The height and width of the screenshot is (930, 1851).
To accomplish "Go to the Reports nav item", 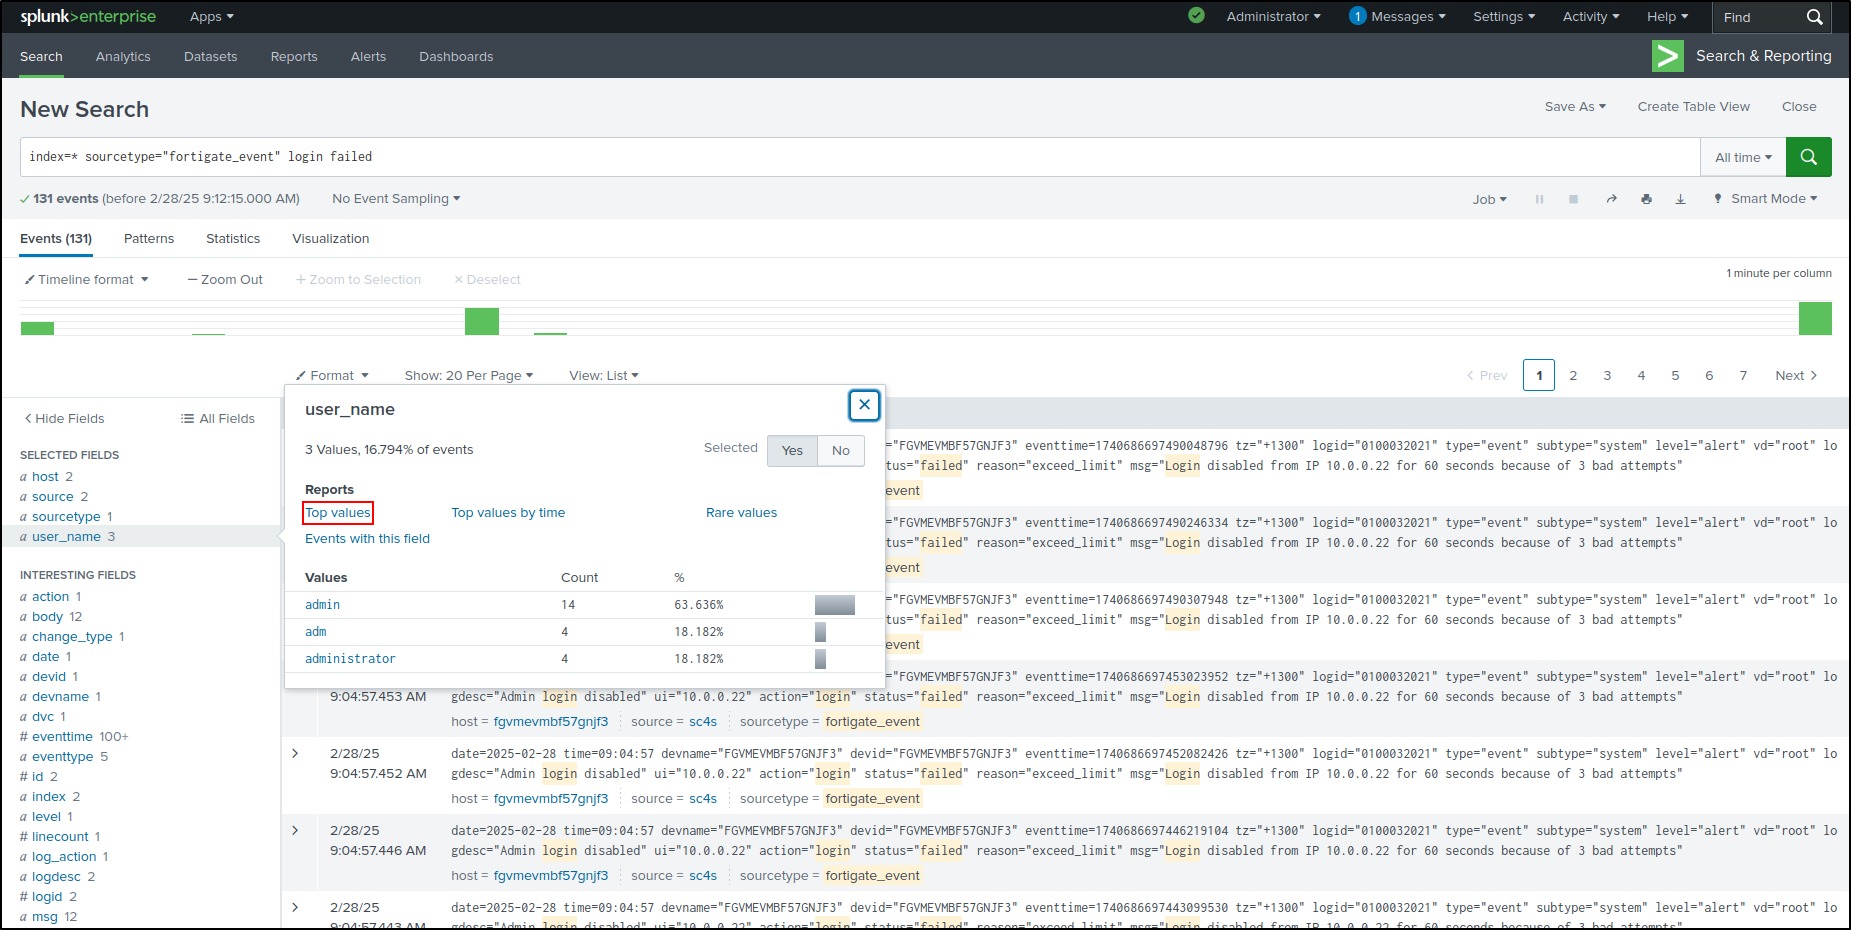I will pyautogui.click(x=294, y=57).
